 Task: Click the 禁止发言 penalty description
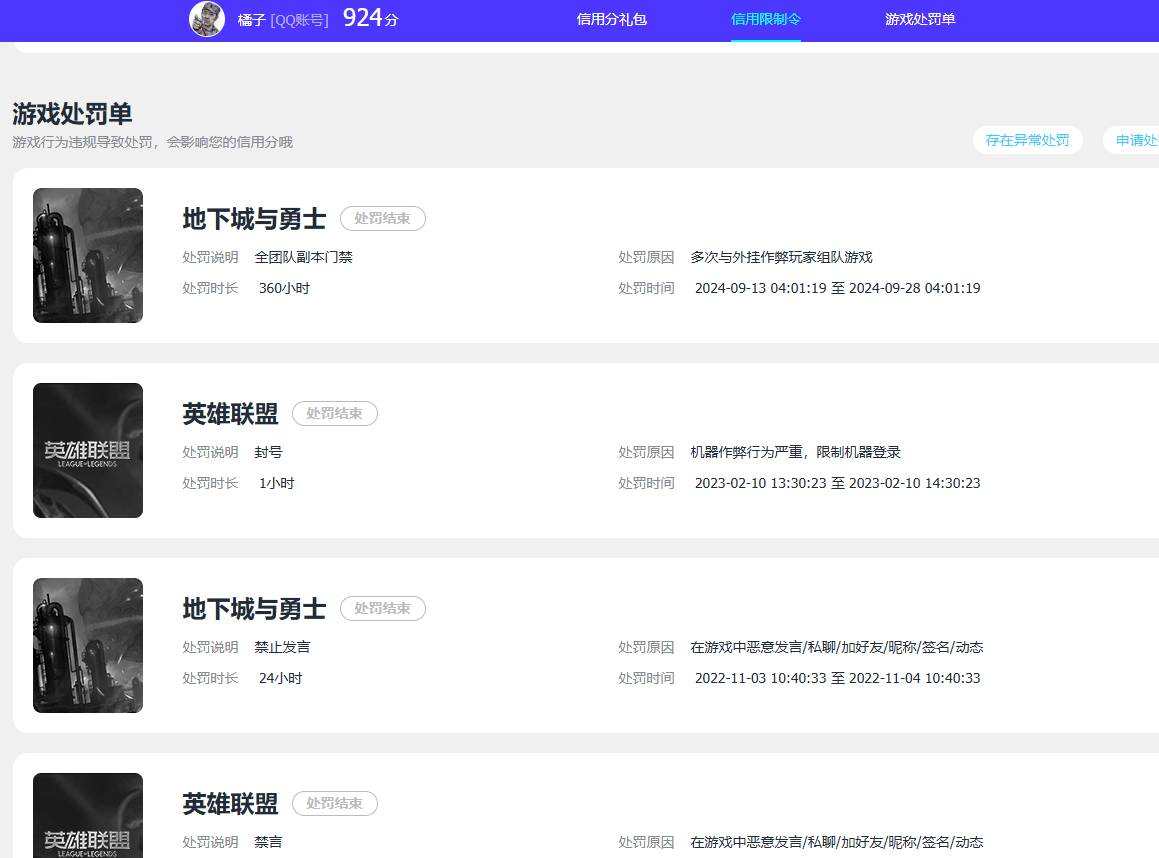282,647
